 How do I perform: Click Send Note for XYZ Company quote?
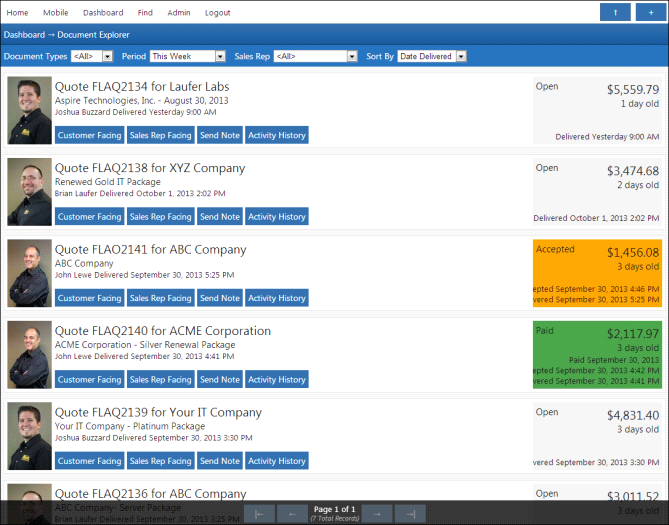coord(219,217)
